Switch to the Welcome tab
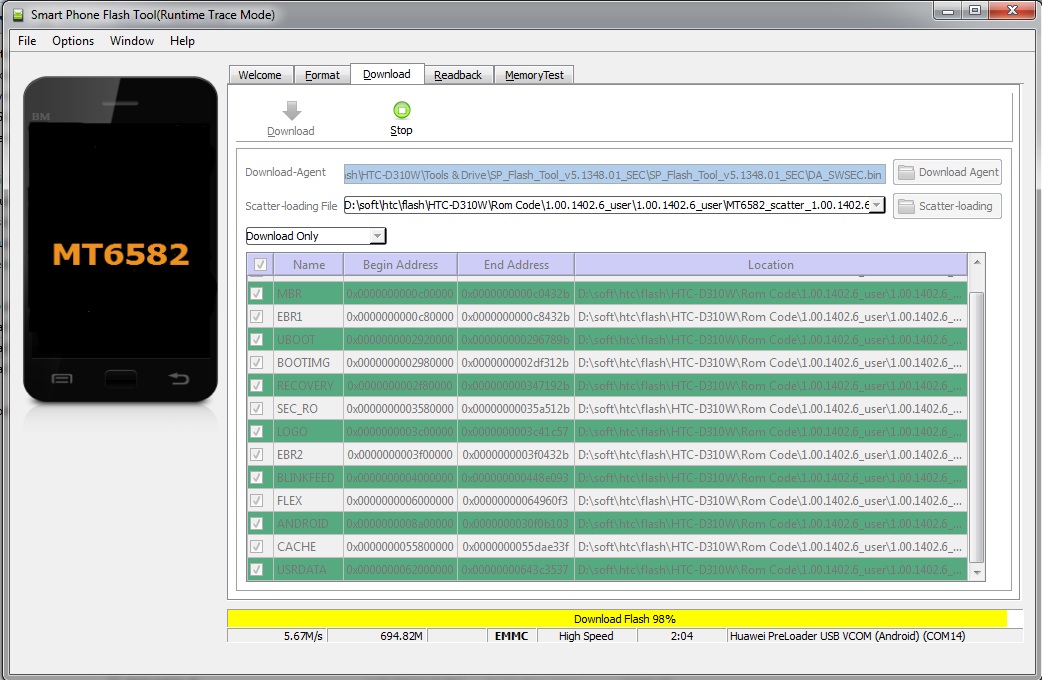 coord(260,75)
